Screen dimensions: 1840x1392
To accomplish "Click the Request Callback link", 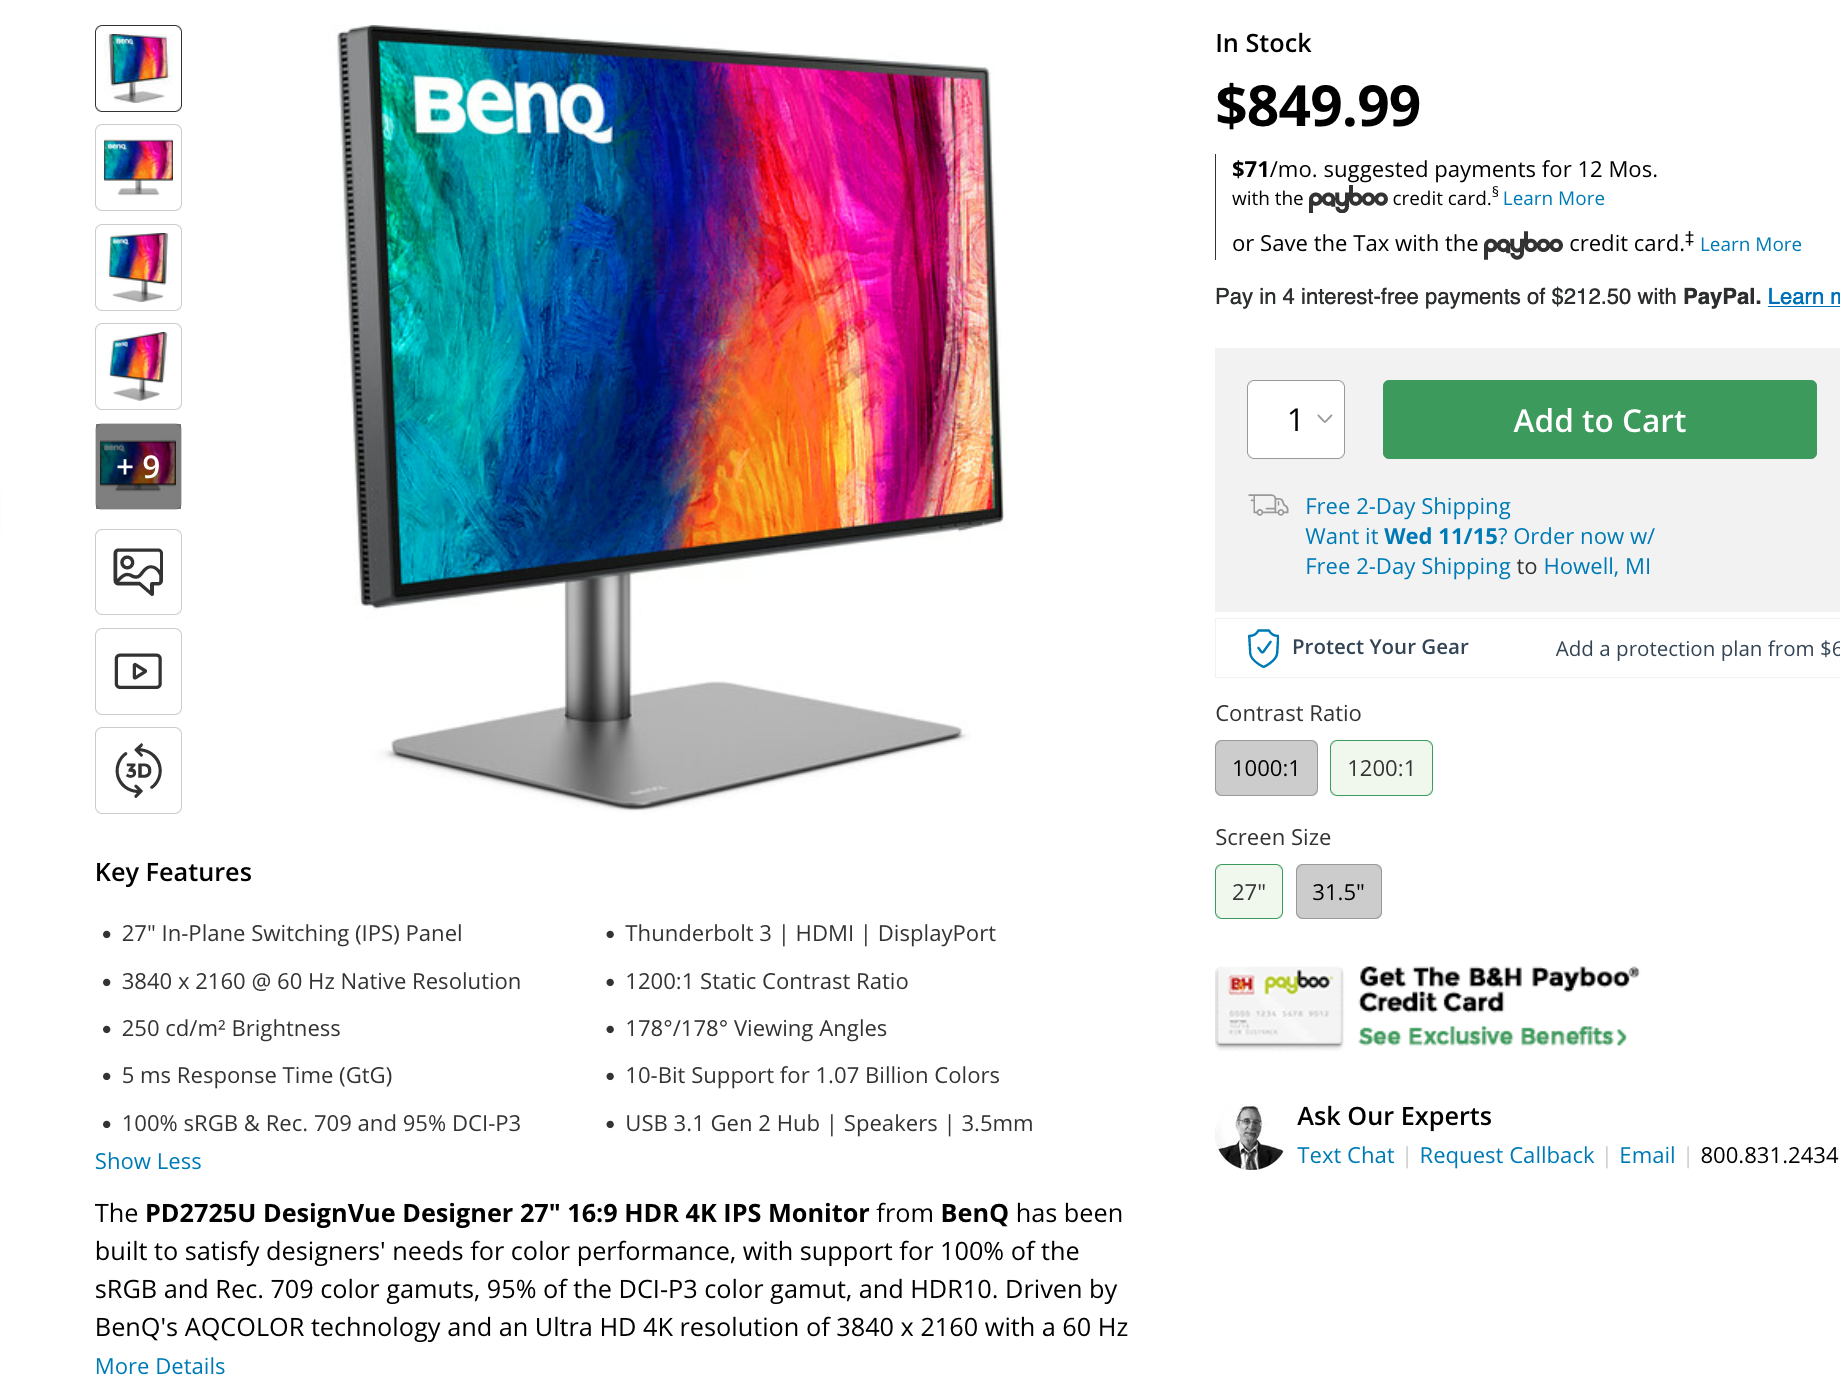I will (x=1506, y=1155).
